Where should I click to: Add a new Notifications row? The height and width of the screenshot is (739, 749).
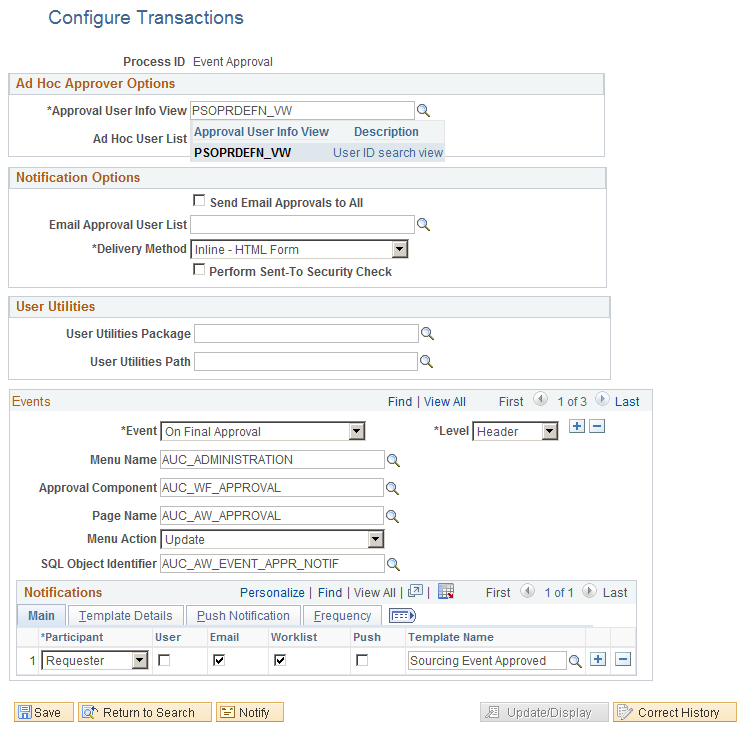(x=598, y=659)
